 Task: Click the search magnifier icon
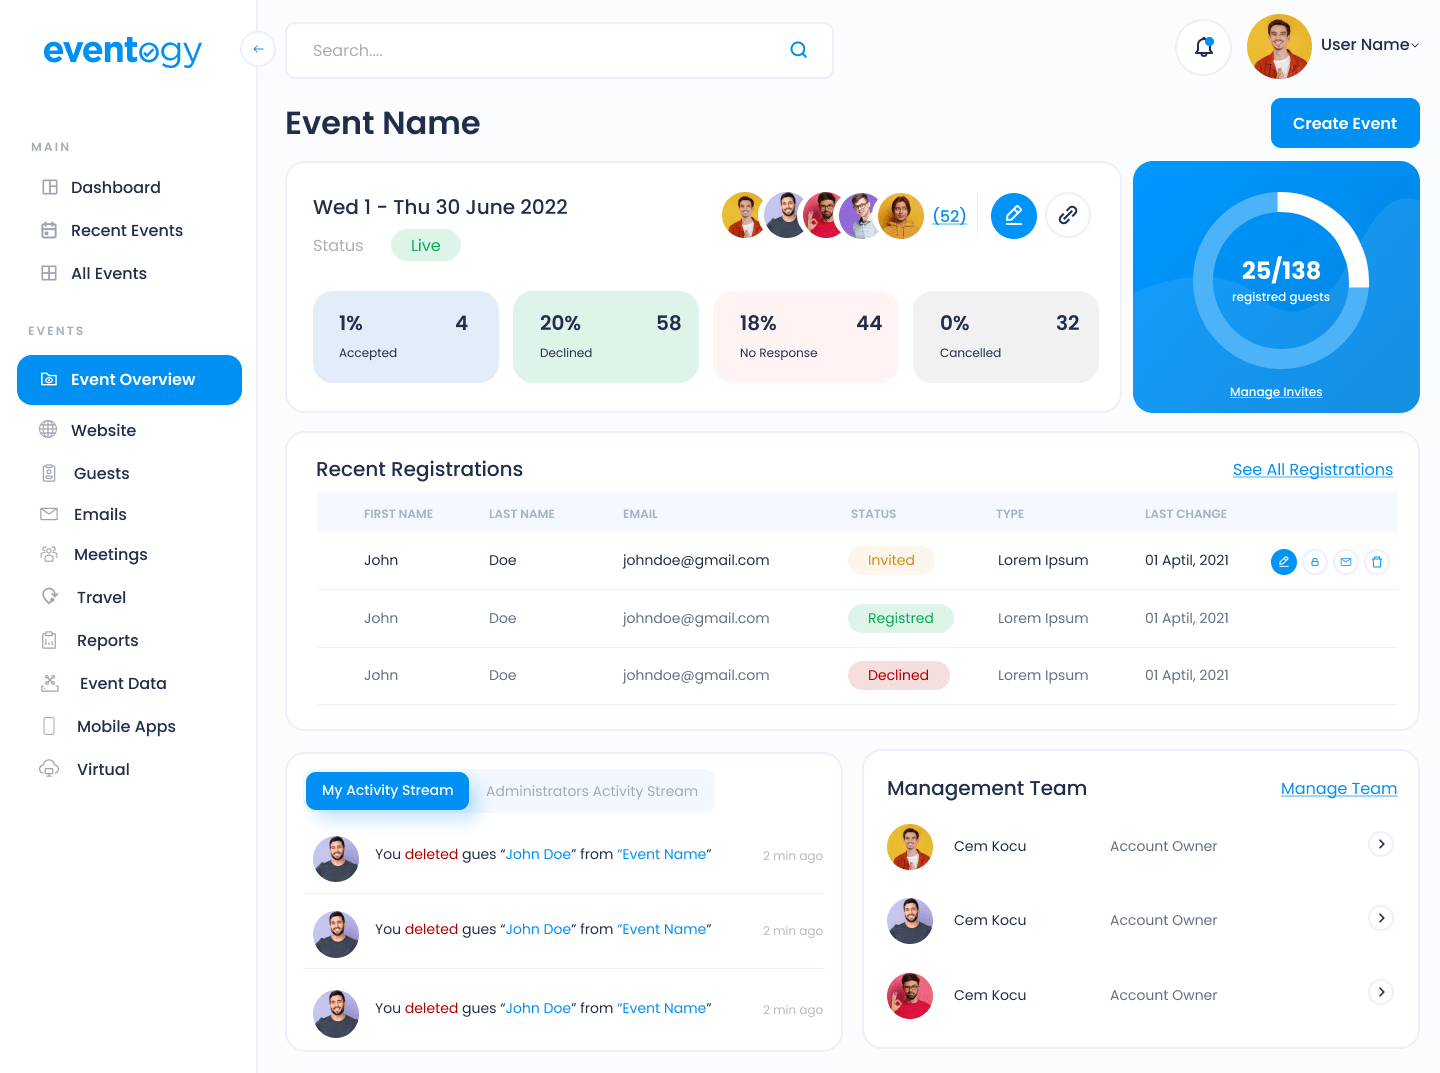[798, 50]
